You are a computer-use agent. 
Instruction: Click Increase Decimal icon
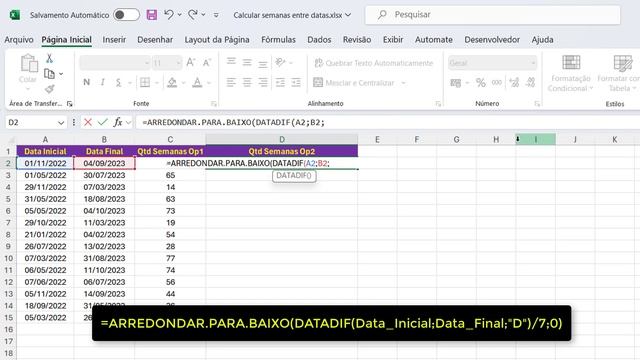514,83
